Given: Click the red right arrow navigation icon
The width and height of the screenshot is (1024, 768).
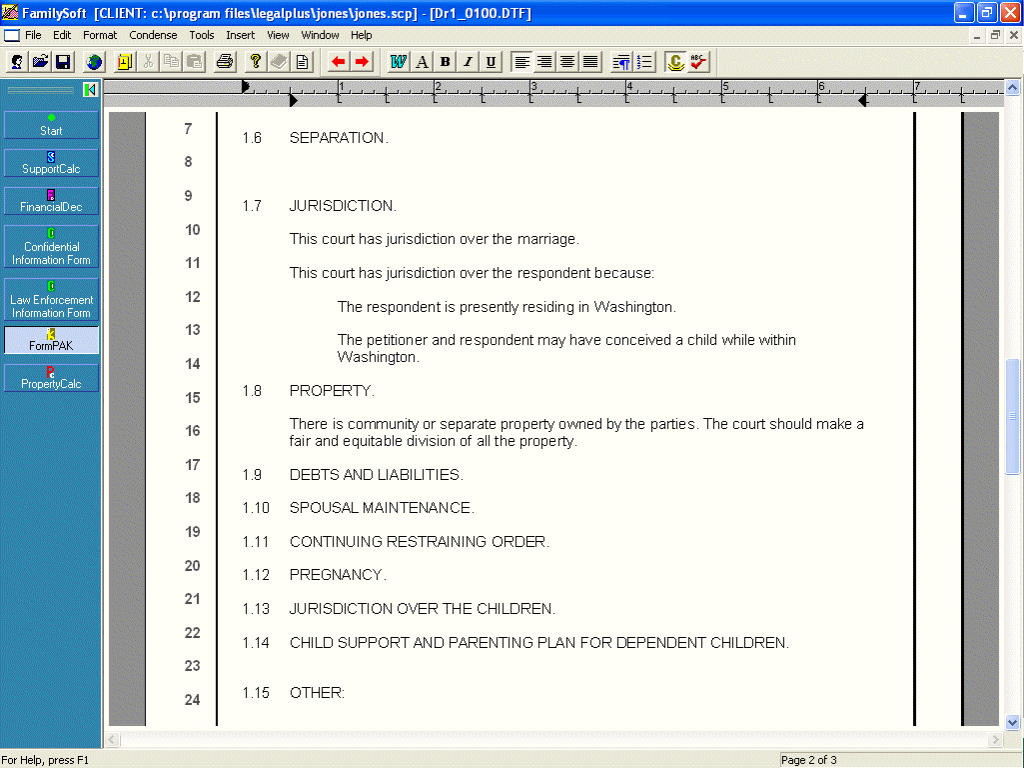Looking at the screenshot, I should click(362, 61).
